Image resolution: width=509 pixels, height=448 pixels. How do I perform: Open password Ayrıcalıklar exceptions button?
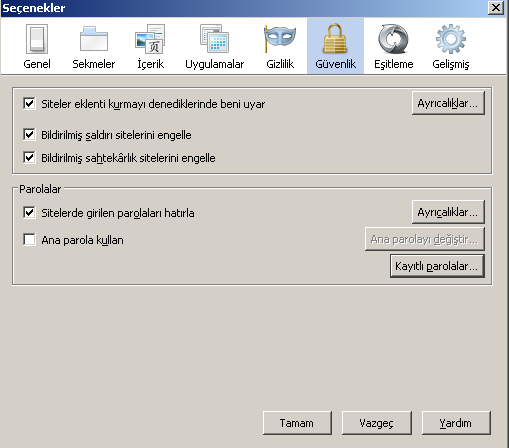pyautogui.click(x=448, y=212)
